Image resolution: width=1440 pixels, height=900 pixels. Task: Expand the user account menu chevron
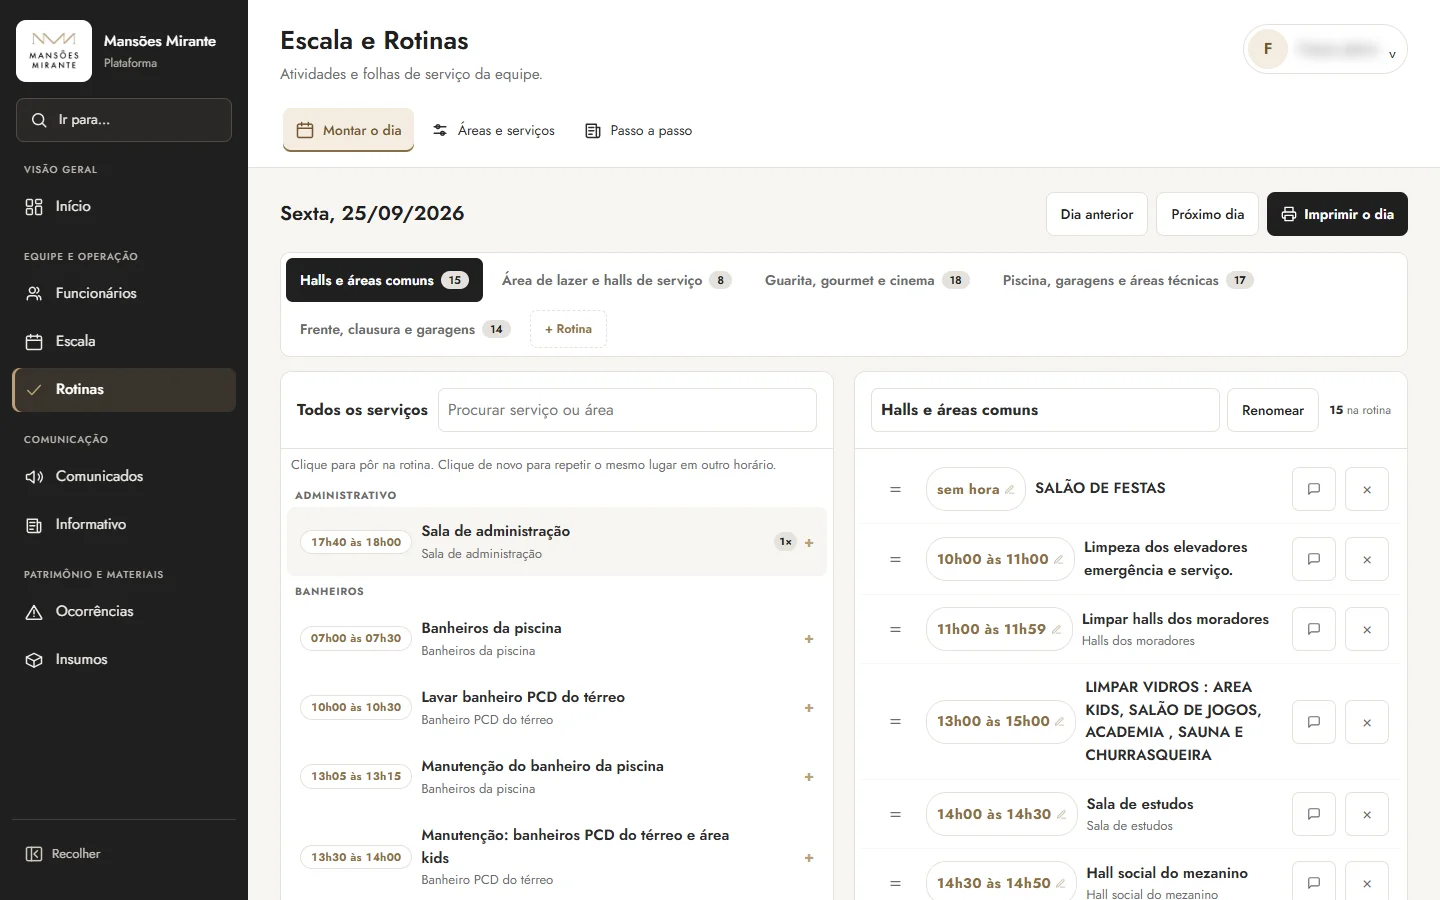click(1392, 55)
